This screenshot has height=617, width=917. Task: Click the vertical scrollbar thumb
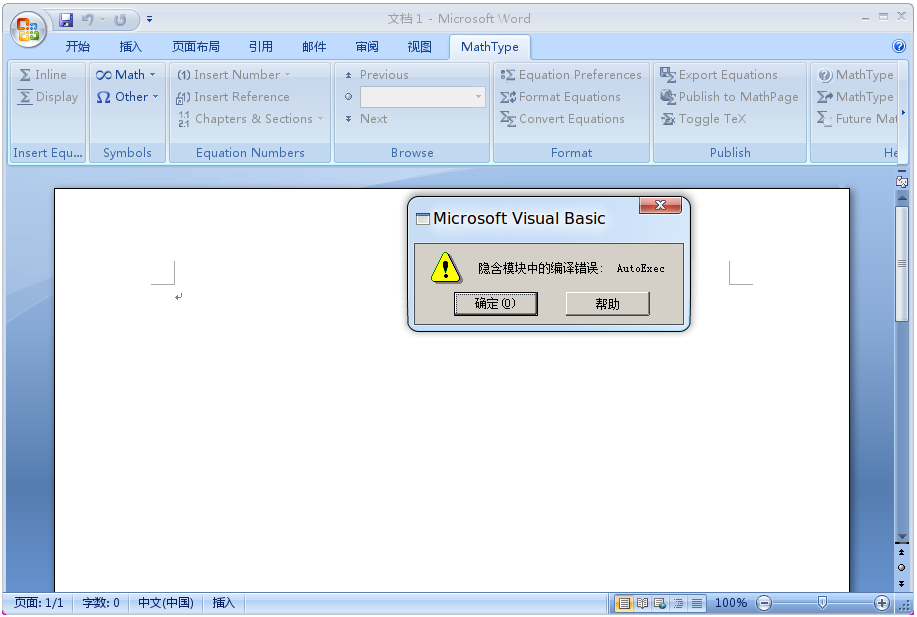[x=902, y=263]
